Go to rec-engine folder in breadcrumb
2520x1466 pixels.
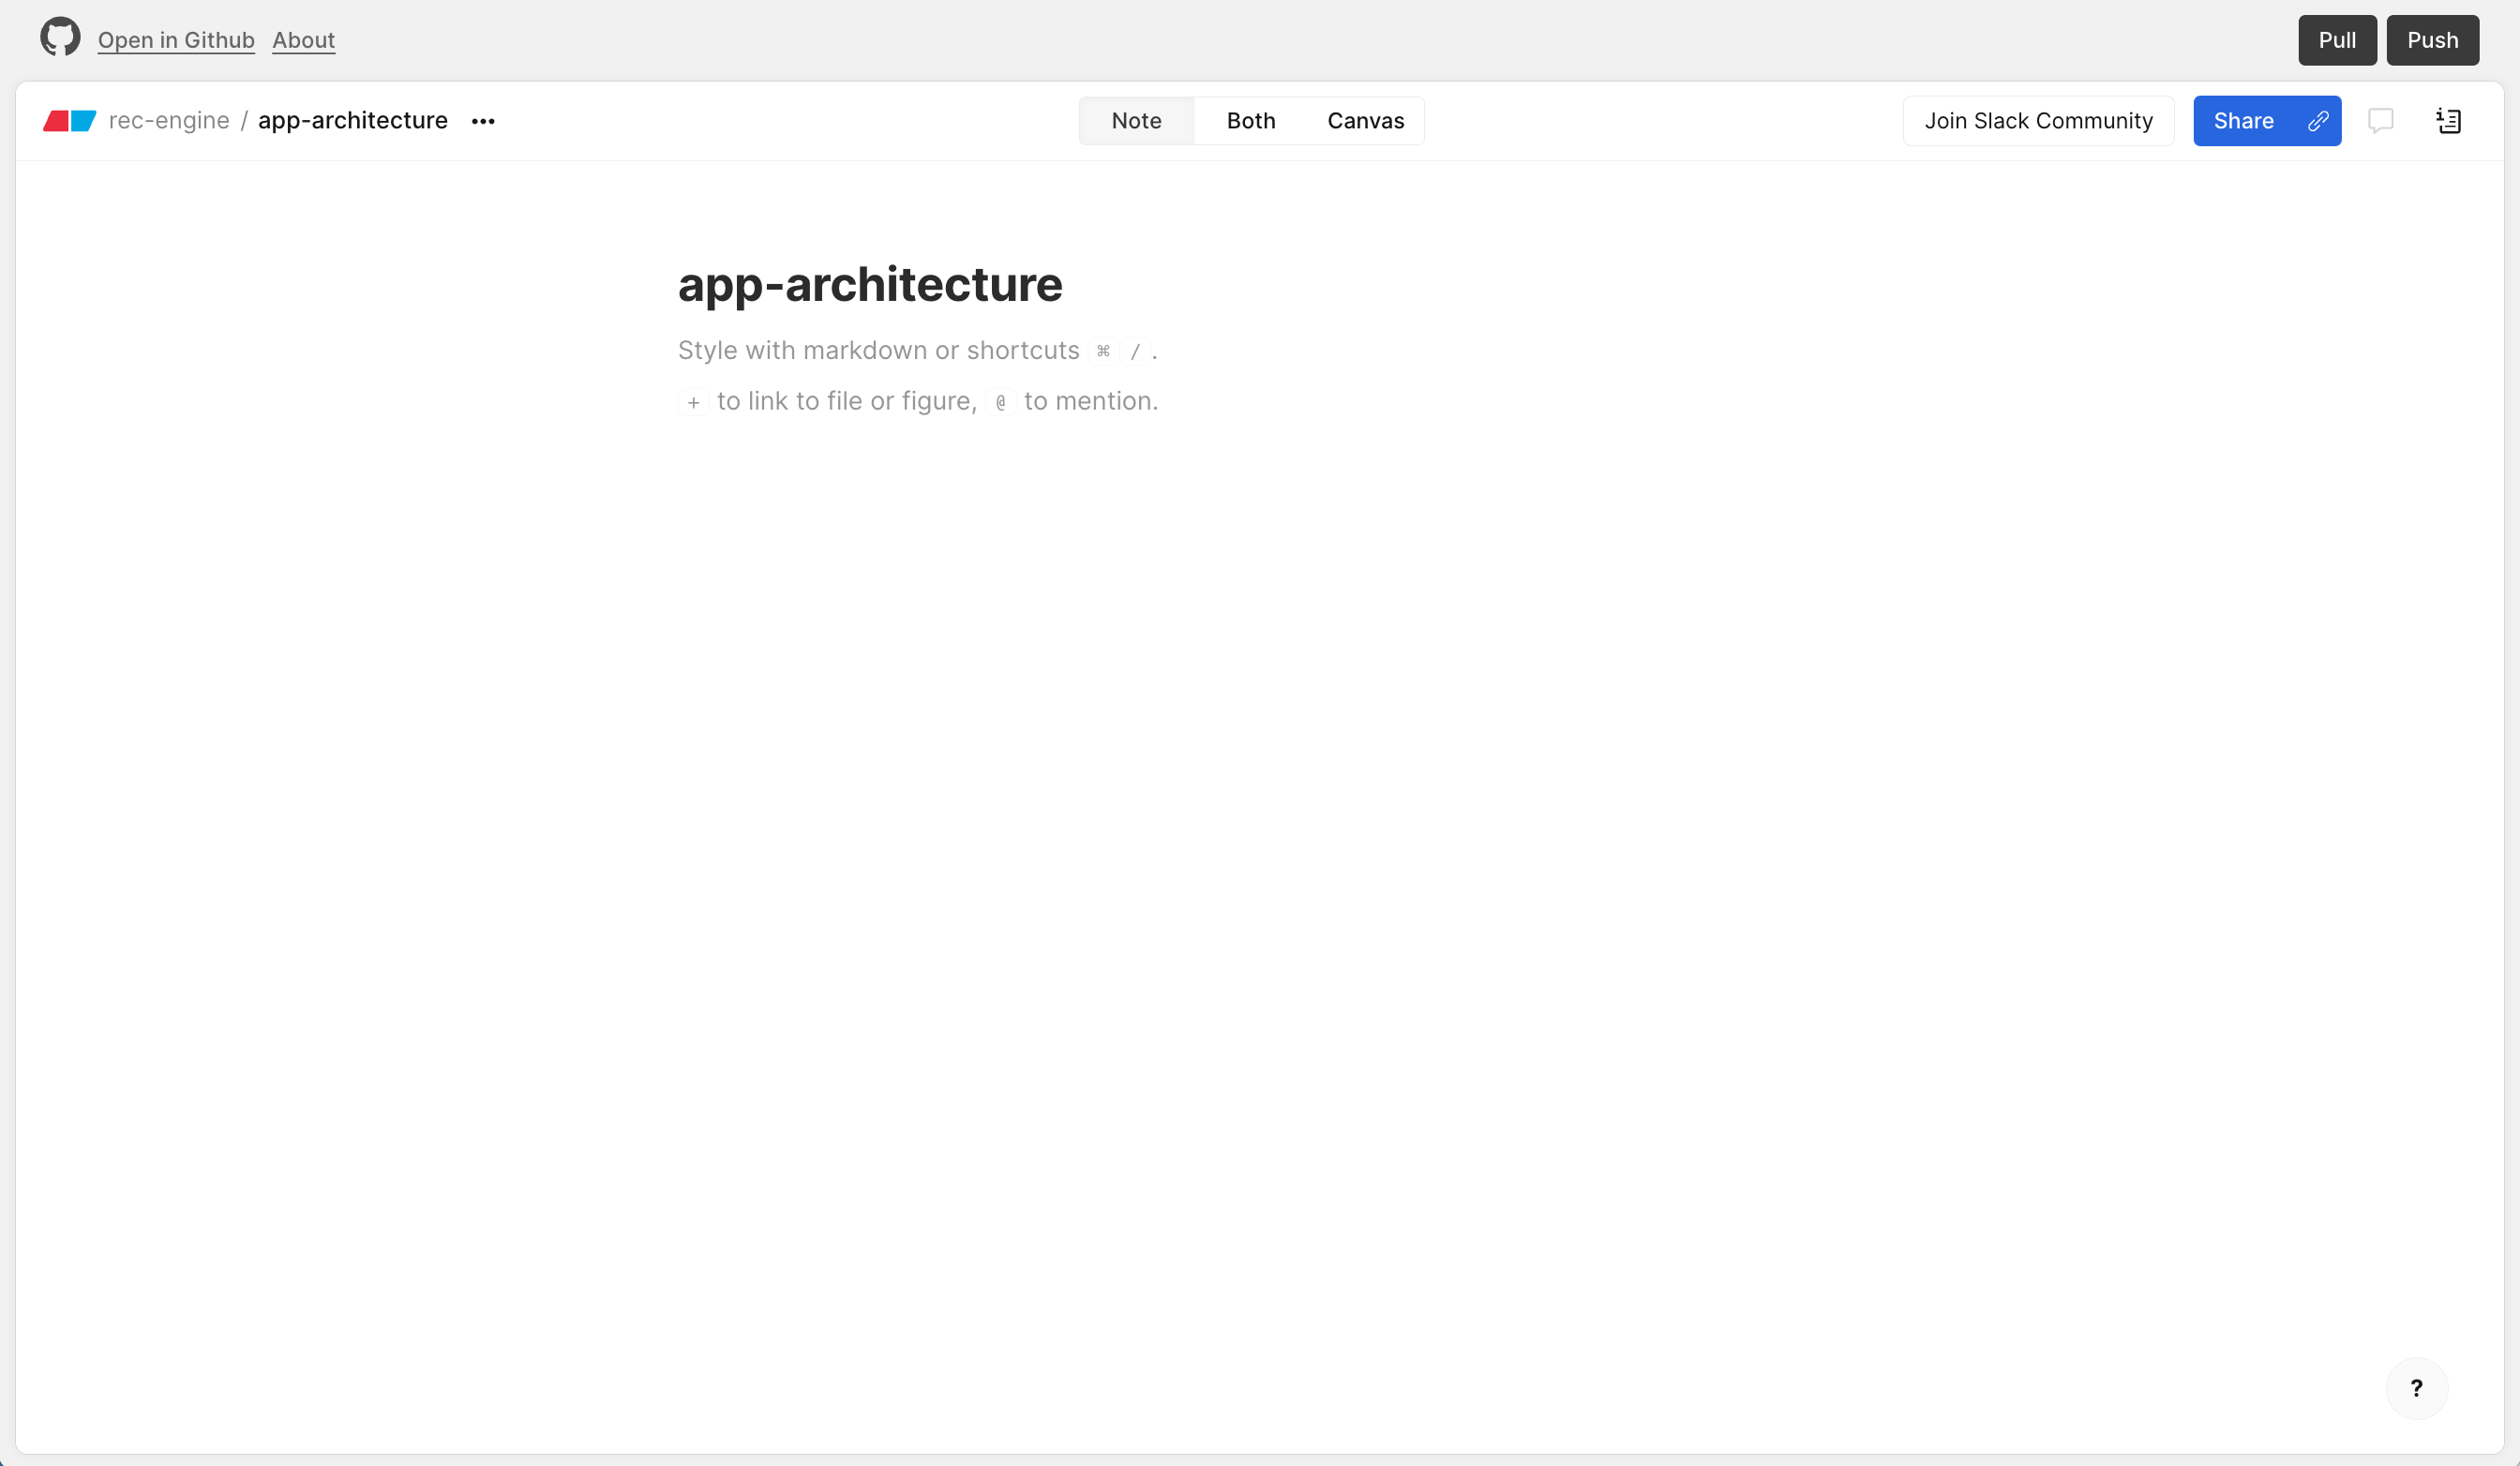[x=169, y=121]
